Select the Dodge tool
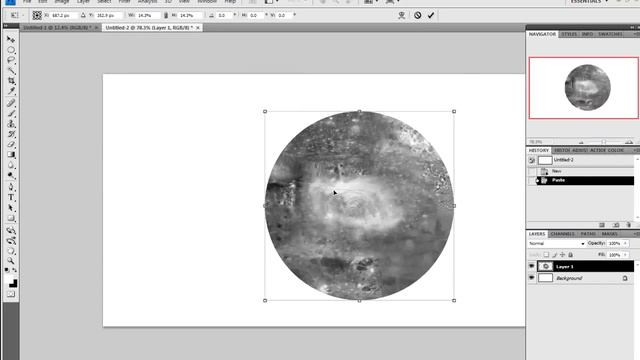640x360 pixels. [x=11, y=176]
